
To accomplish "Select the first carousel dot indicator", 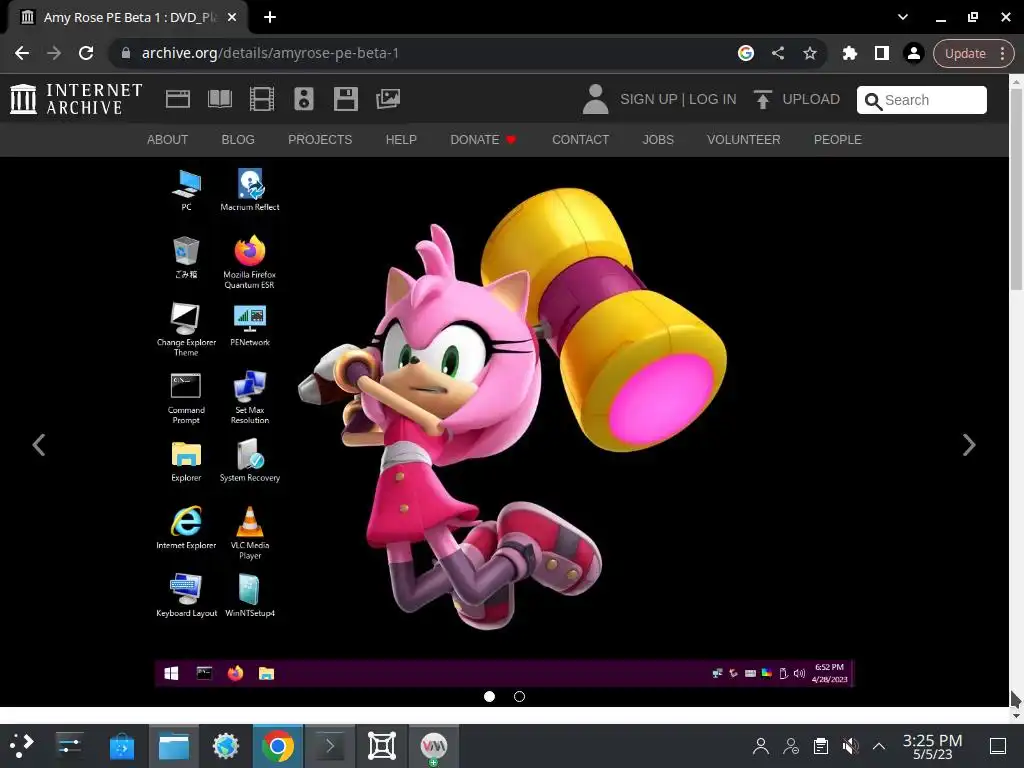I will (489, 697).
